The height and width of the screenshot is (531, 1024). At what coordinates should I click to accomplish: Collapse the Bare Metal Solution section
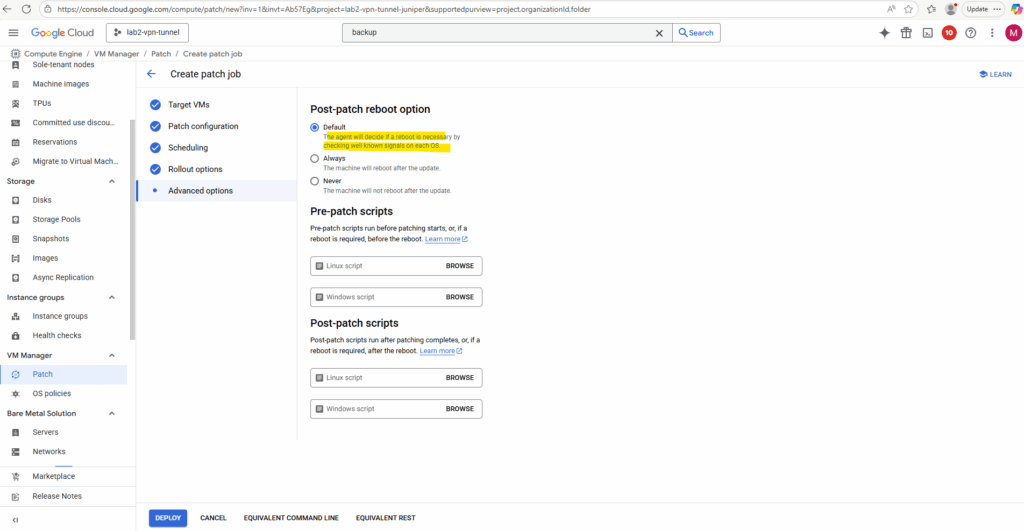click(112, 414)
